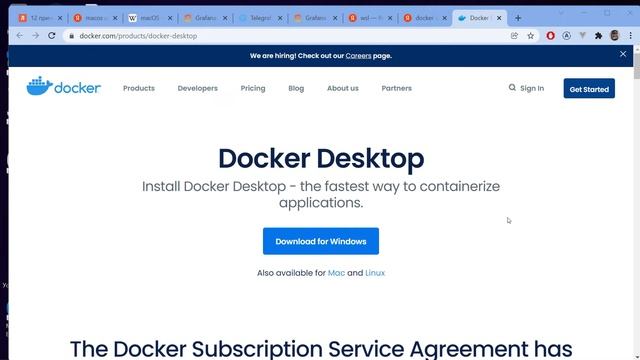
Task: Open the Products navigation menu
Action: point(139,88)
